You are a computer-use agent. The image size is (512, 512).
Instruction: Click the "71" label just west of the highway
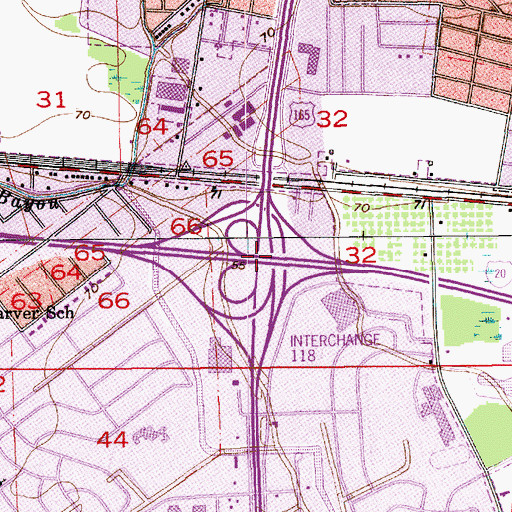click(x=216, y=193)
